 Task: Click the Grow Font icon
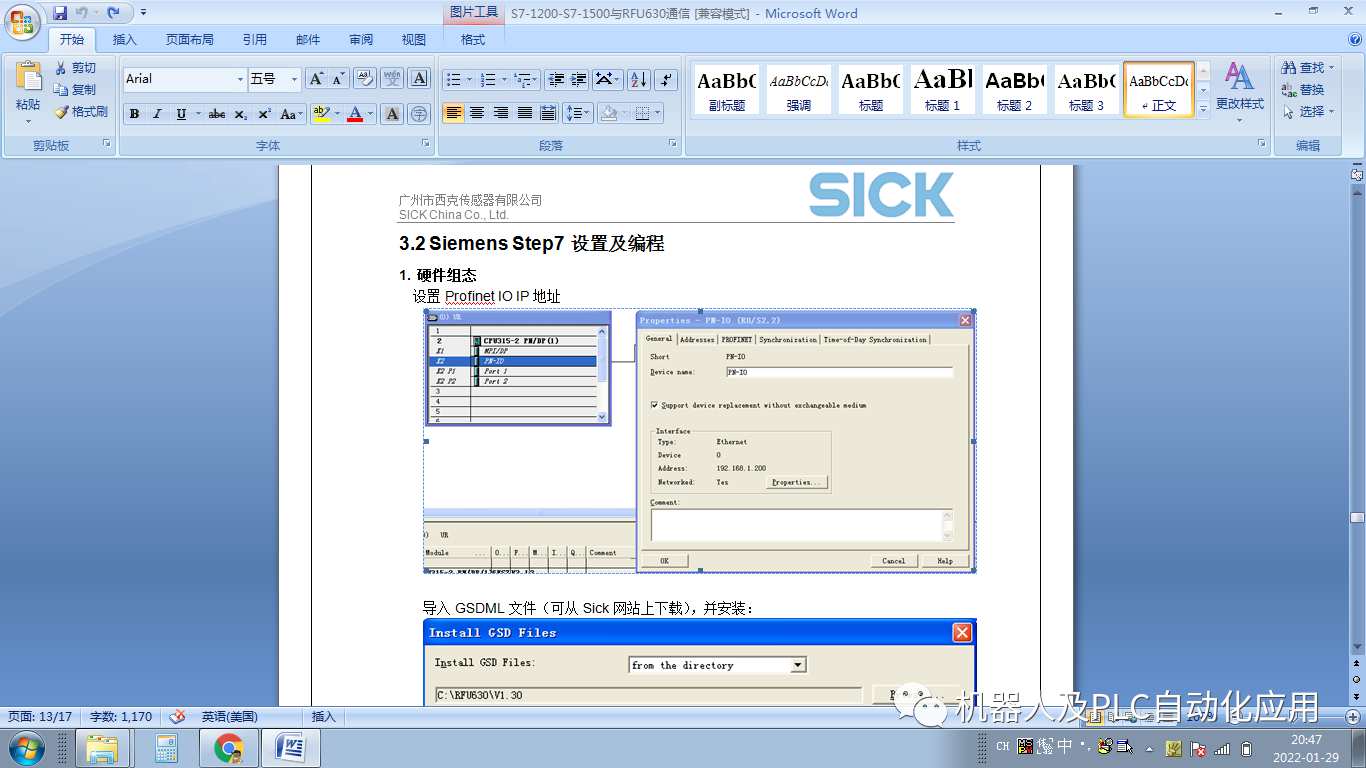pos(316,79)
